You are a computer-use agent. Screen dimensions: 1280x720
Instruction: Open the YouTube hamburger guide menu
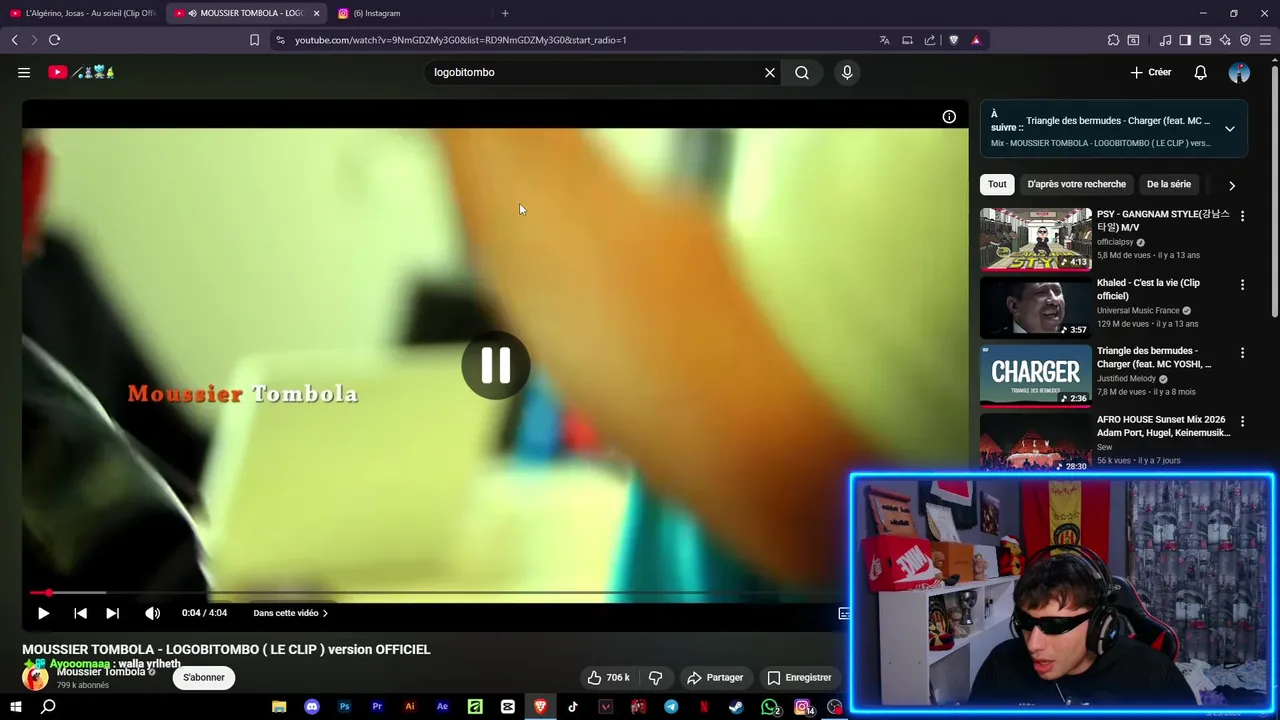24,72
